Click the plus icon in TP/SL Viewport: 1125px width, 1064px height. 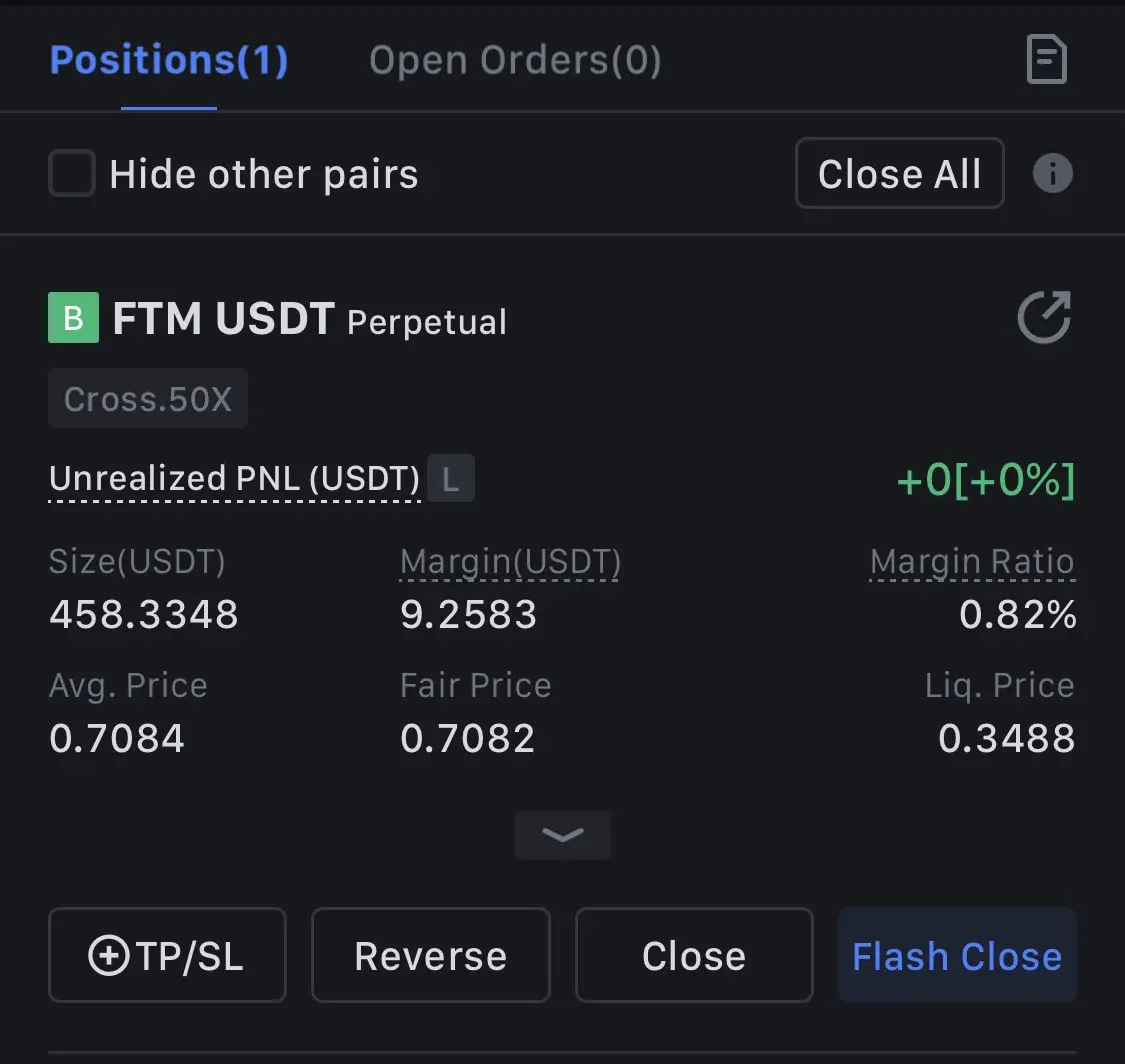click(x=108, y=956)
